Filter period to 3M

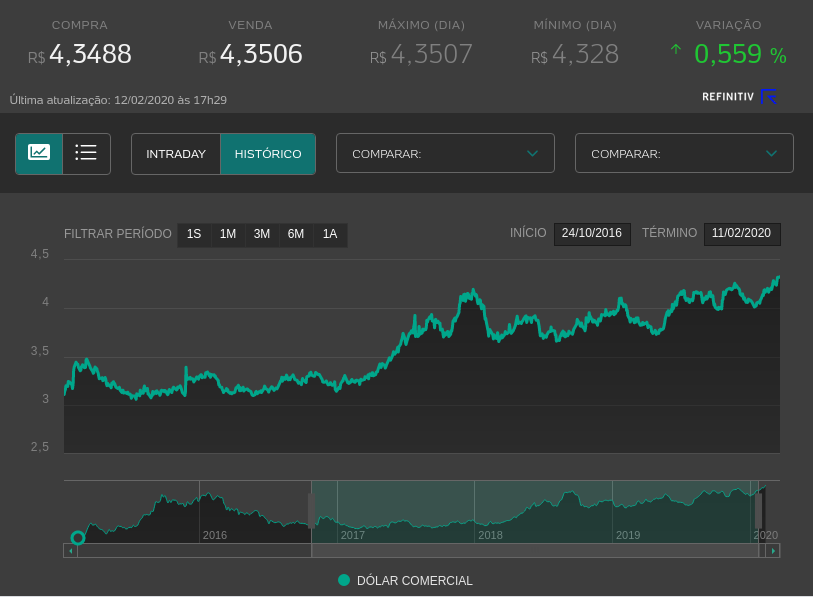(x=262, y=234)
